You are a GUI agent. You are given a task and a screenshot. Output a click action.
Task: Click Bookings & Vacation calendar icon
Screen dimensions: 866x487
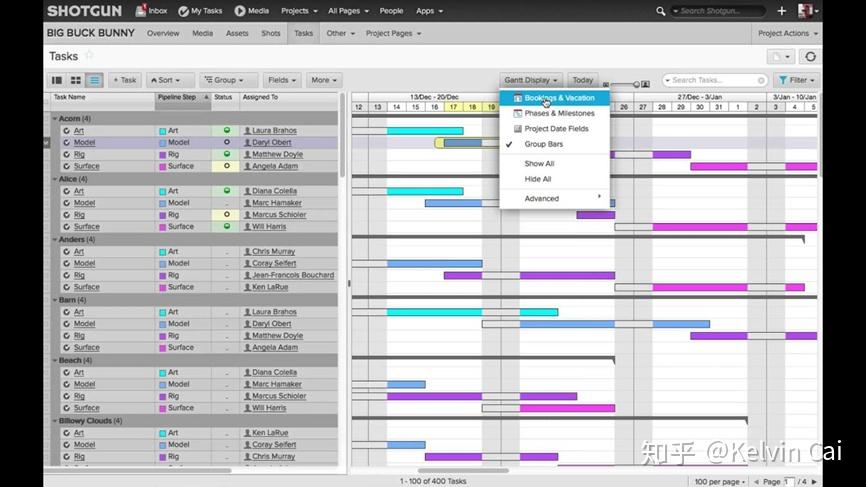tap(518, 98)
